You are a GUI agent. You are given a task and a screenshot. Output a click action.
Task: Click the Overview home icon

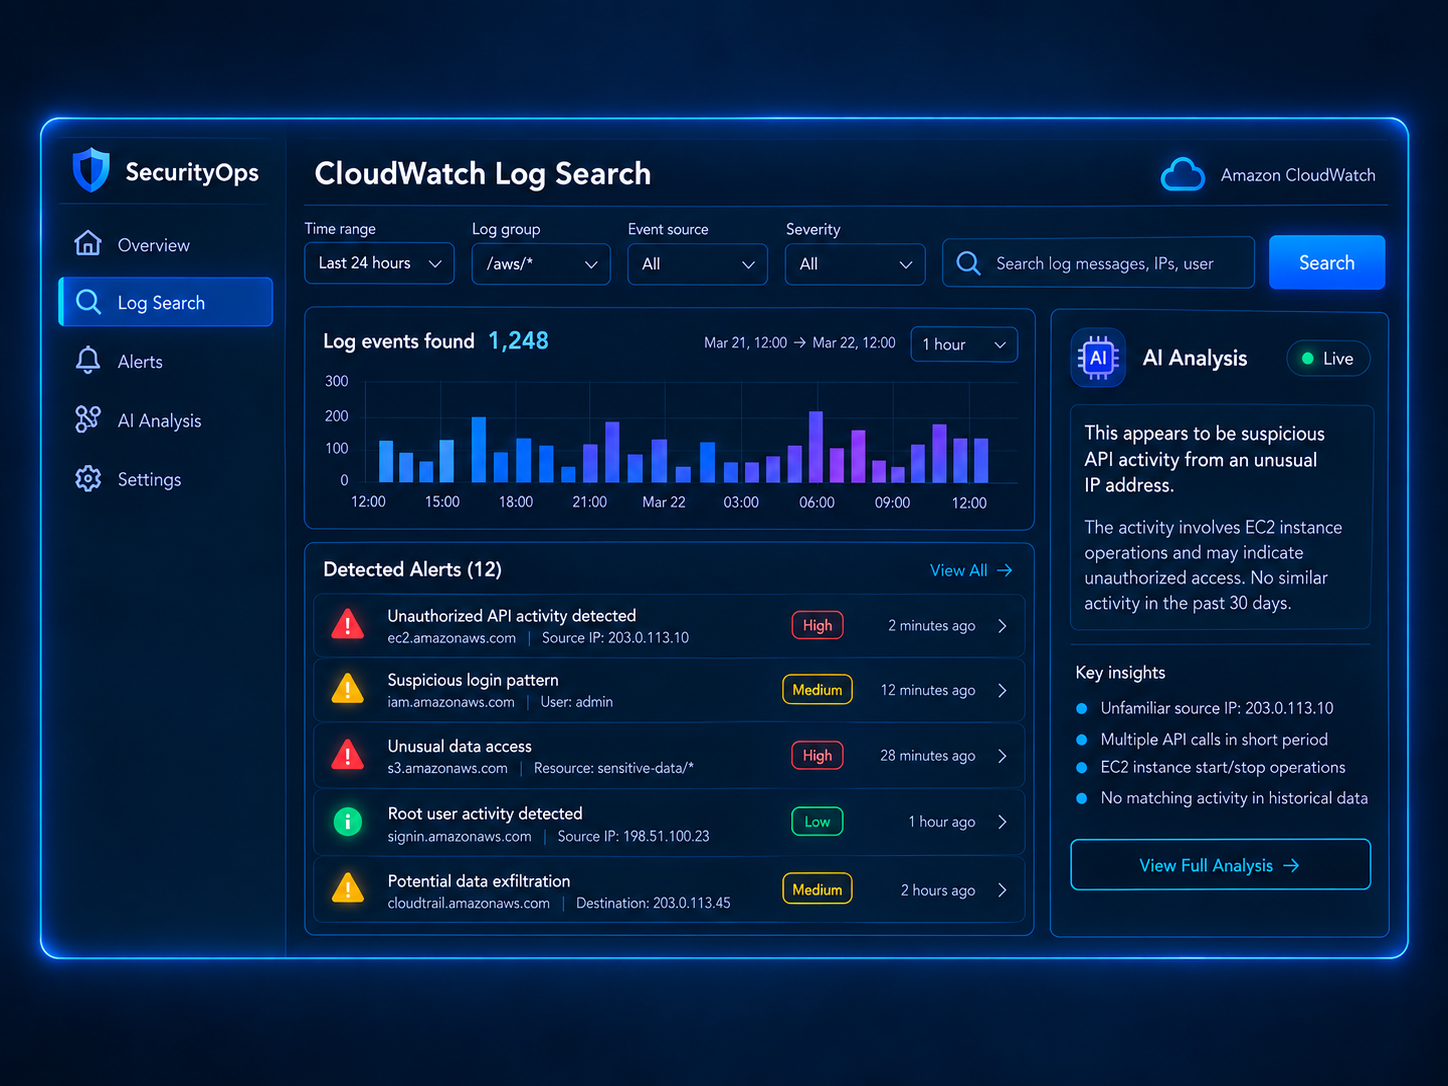tap(88, 243)
